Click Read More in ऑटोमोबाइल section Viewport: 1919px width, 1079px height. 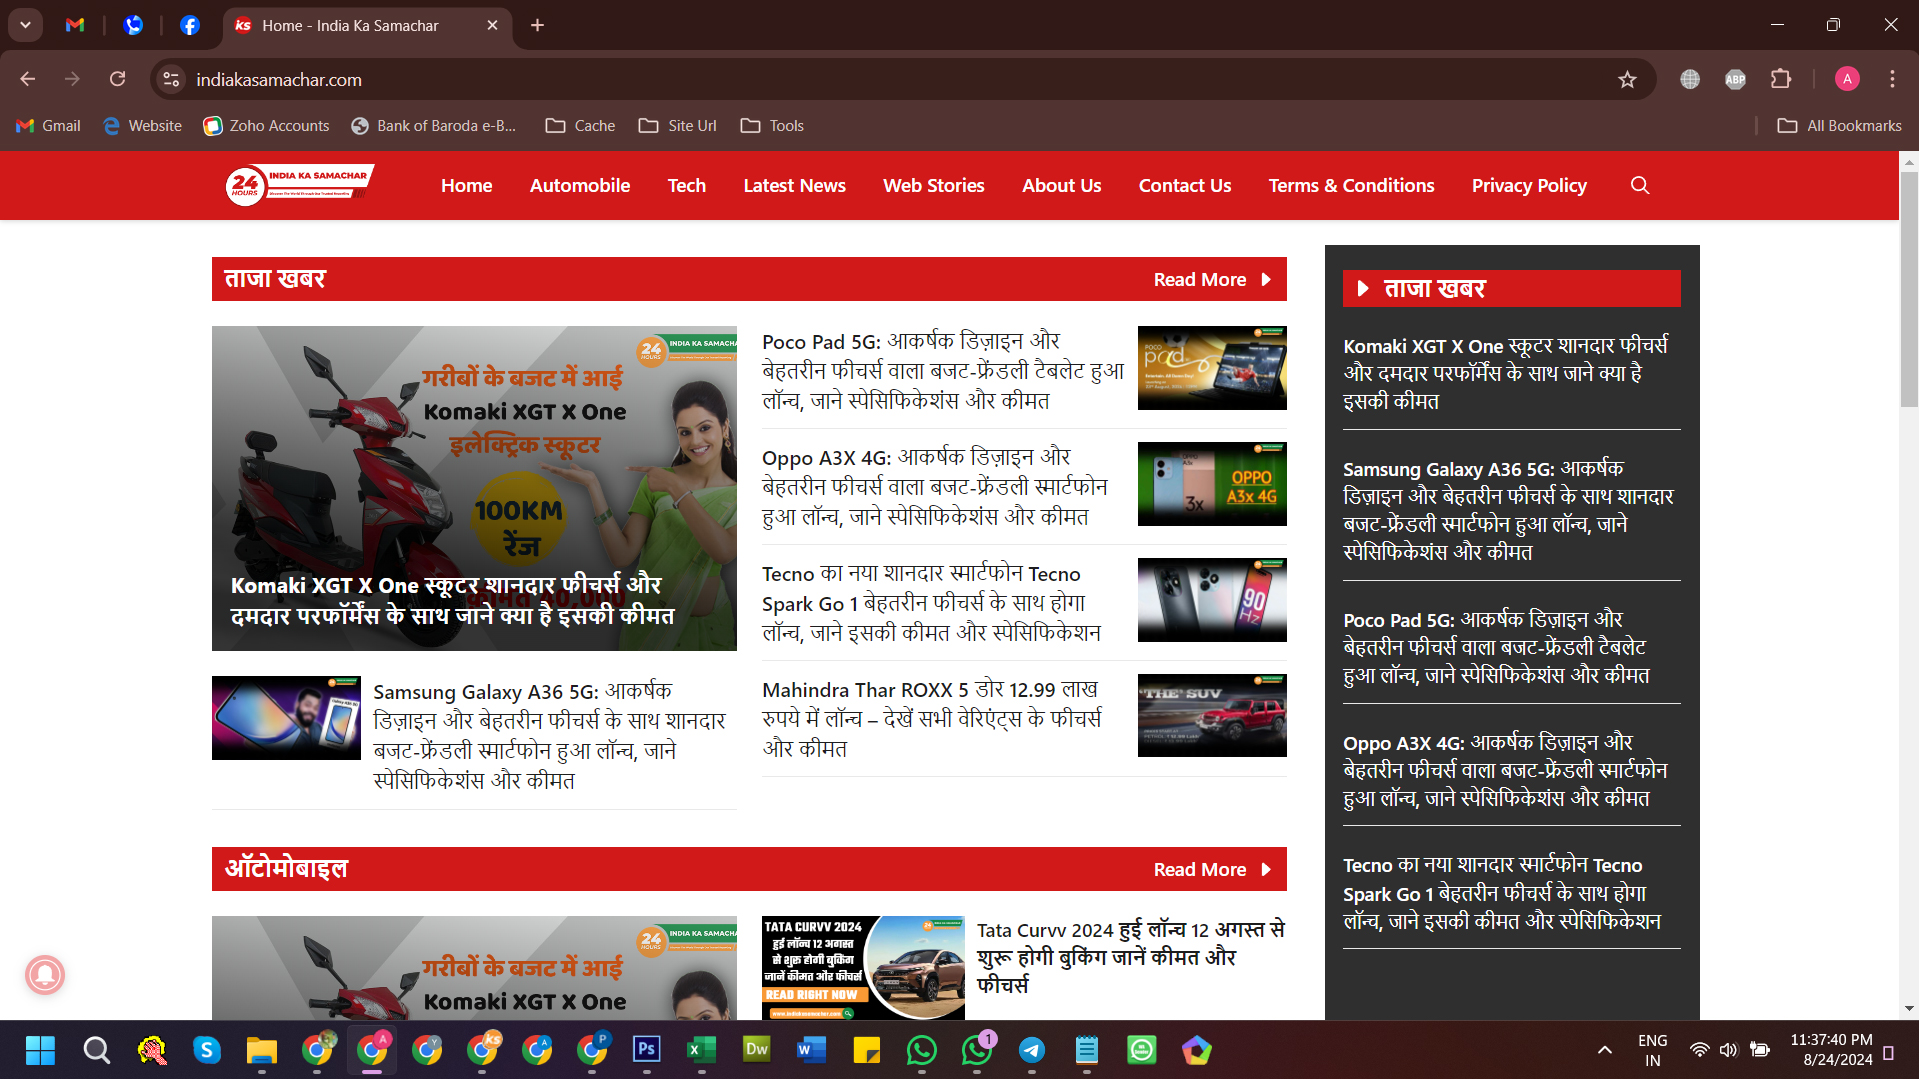click(x=1211, y=869)
